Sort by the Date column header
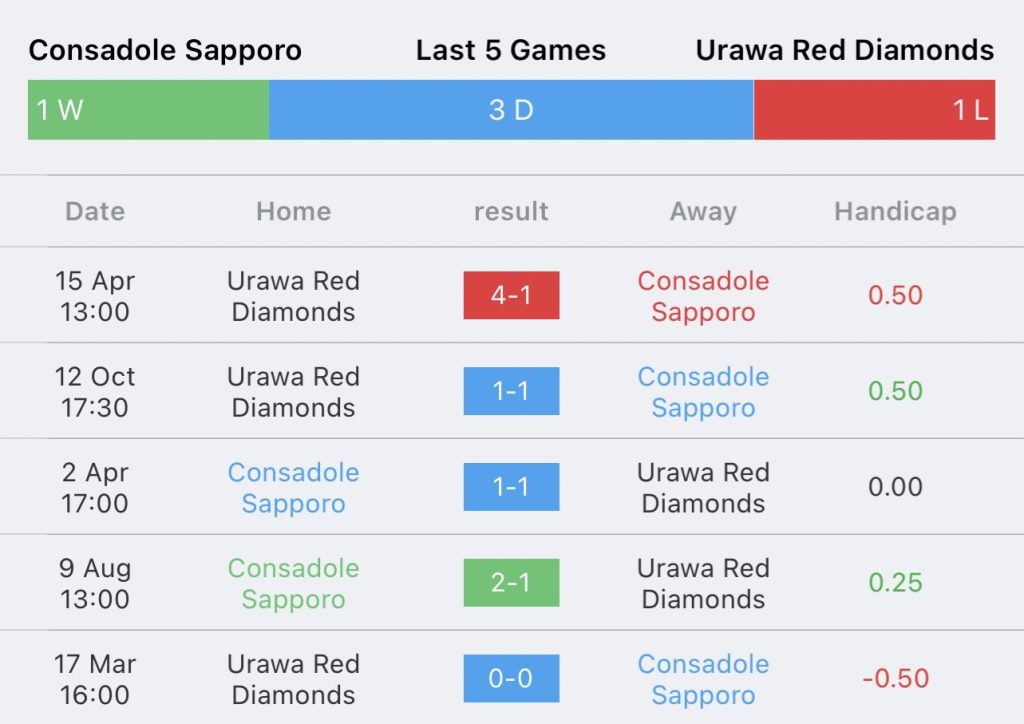Viewport: 1024px width, 724px height. pyautogui.click(x=95, y=212)
